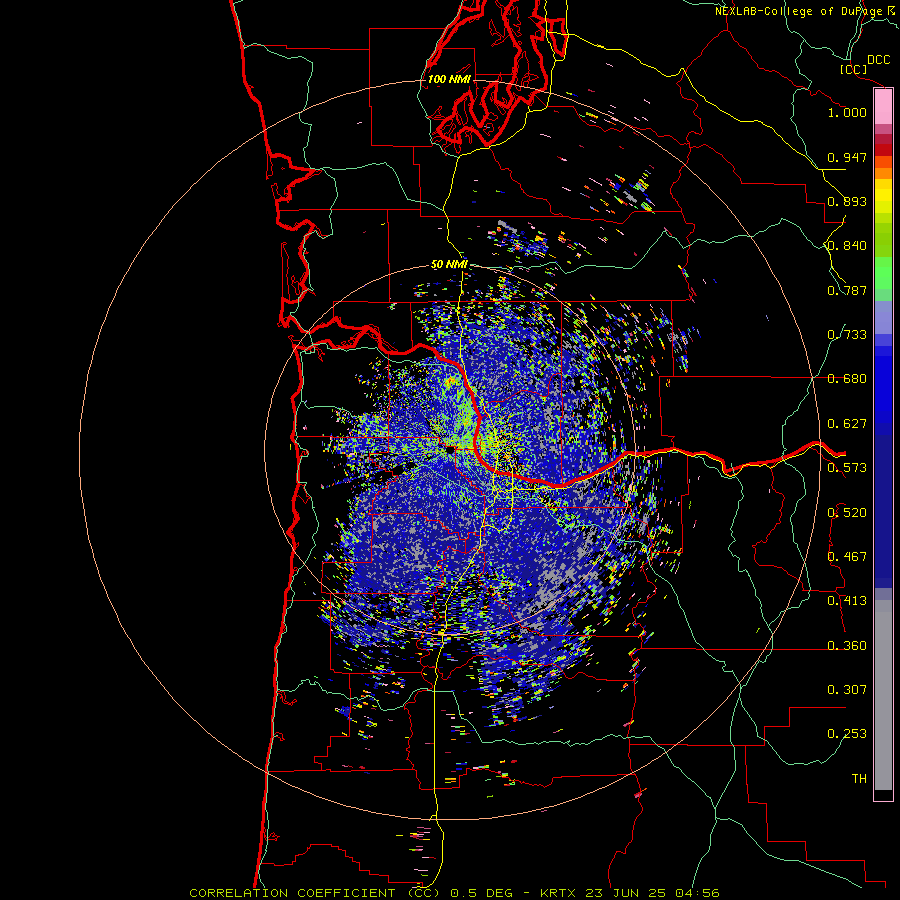Select the 0.627 scale value
The height and width of the screenshot is (900, 900).
coord(847,424)
